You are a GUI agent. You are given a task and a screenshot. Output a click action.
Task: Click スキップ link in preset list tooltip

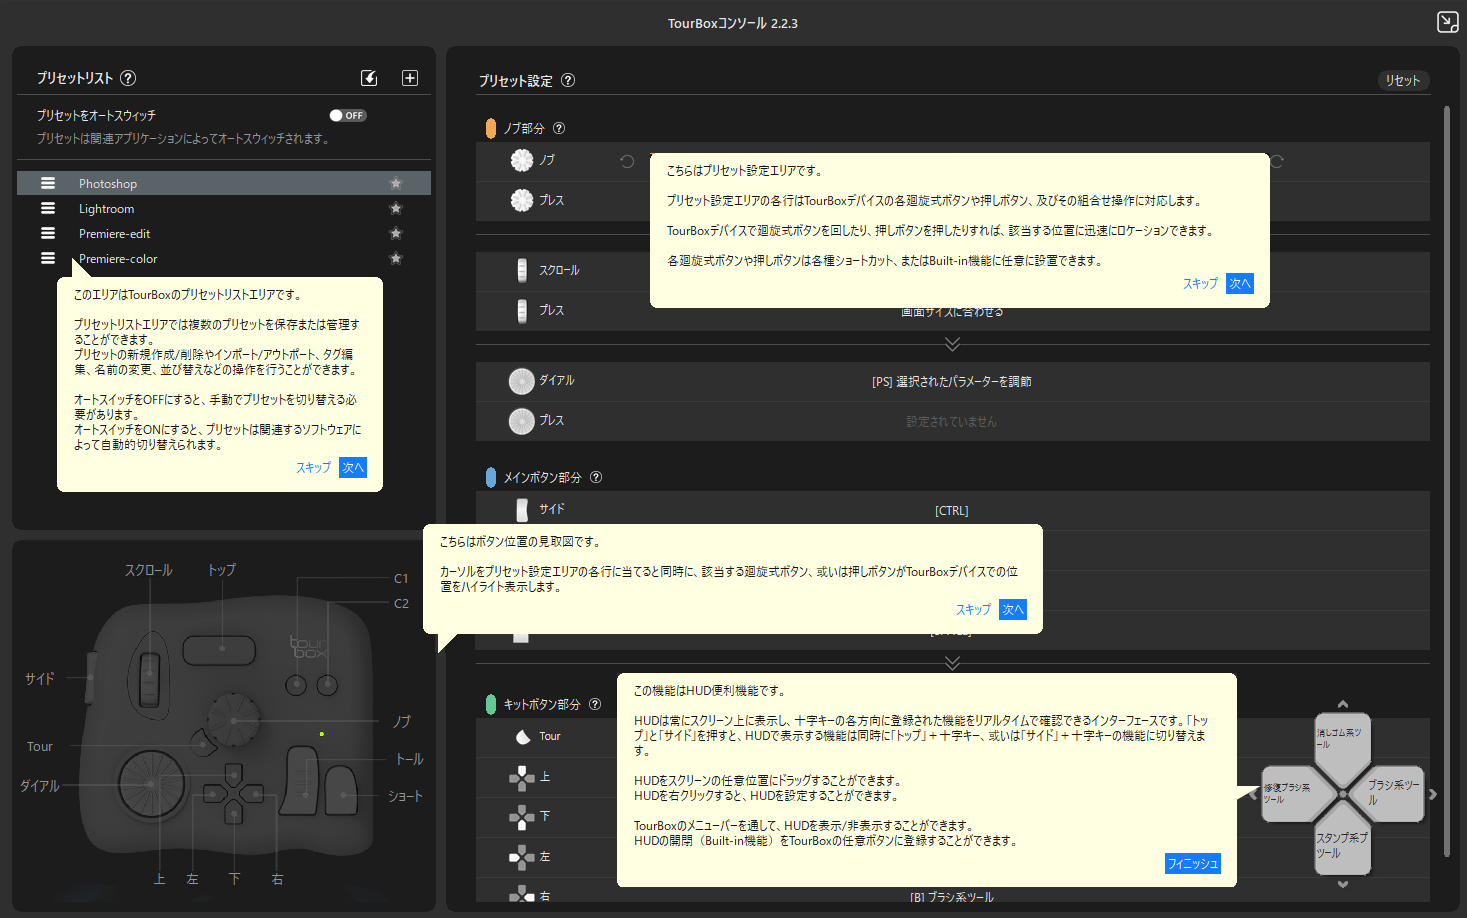pos(313,467)
